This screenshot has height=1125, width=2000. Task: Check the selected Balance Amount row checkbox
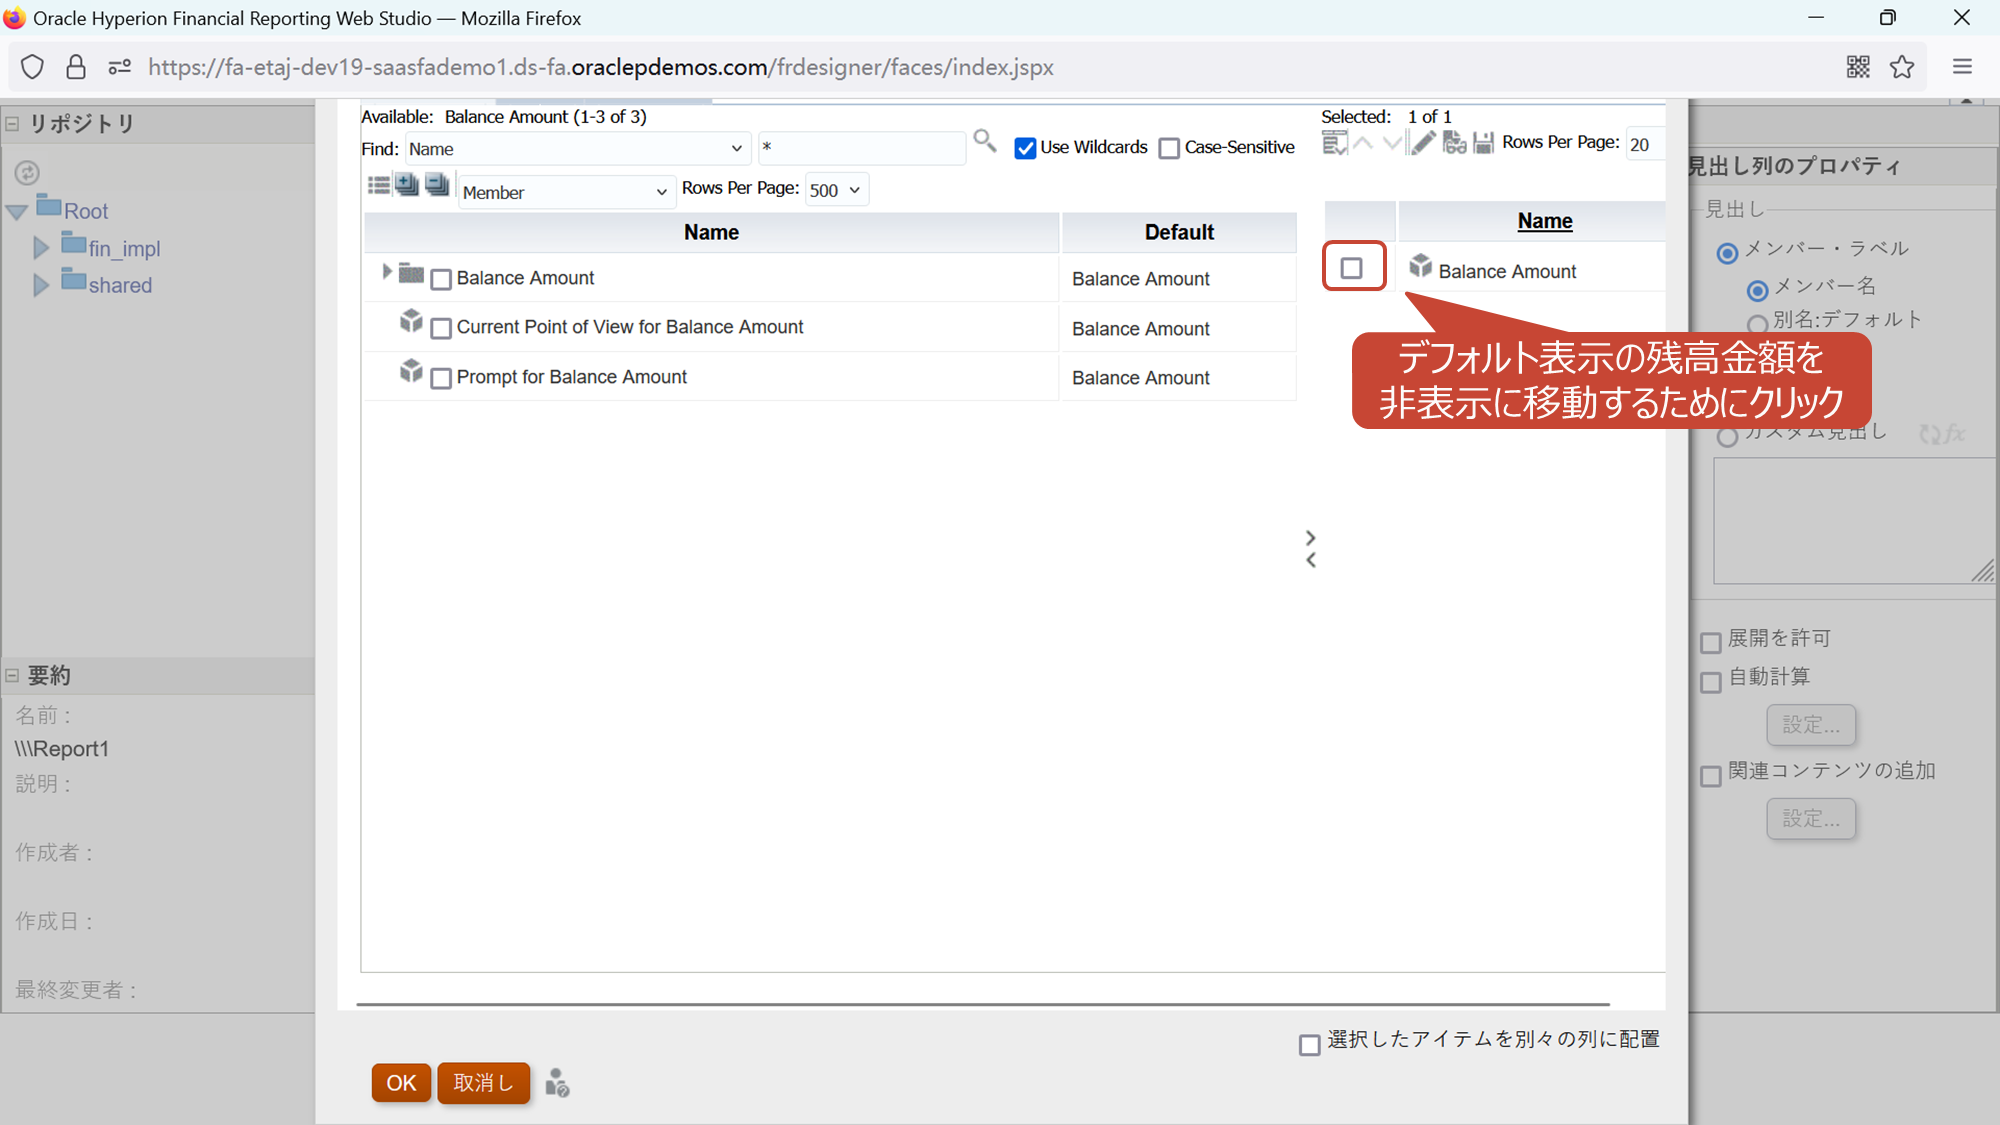point(1352,268)
